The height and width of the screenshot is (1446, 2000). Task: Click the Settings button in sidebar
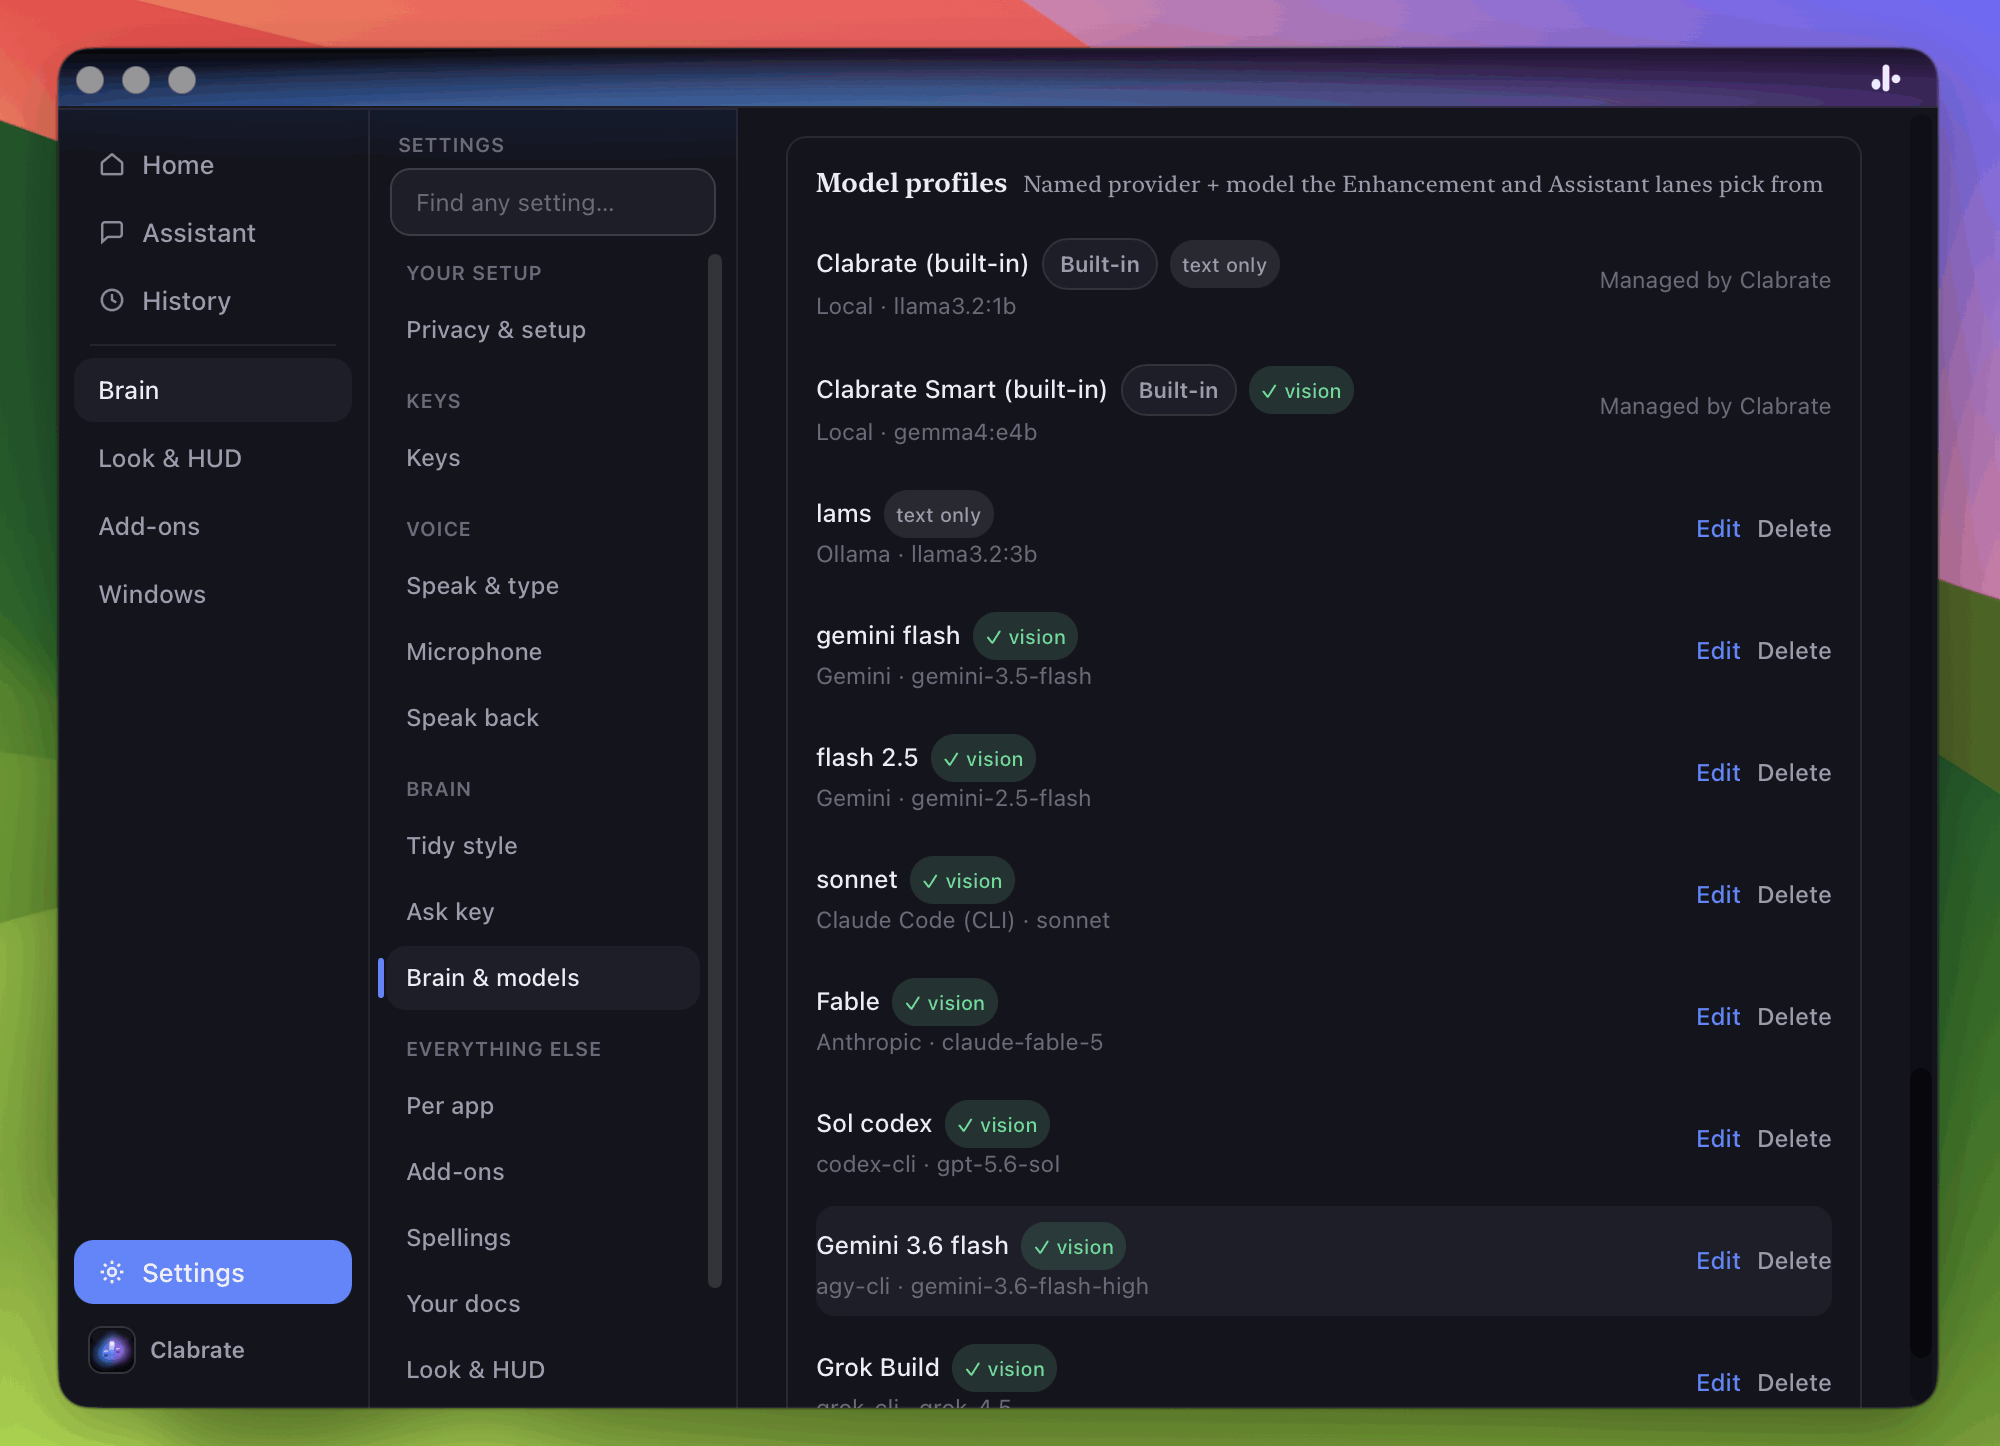(x=213, y=1272)
